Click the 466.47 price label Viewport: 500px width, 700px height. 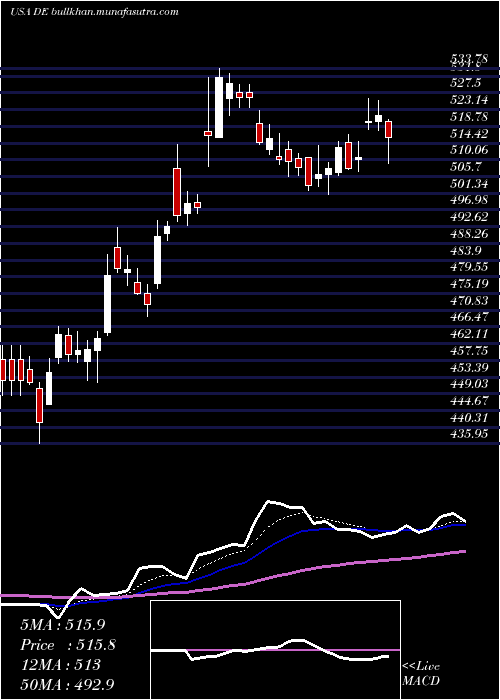(x=469, y=317)
